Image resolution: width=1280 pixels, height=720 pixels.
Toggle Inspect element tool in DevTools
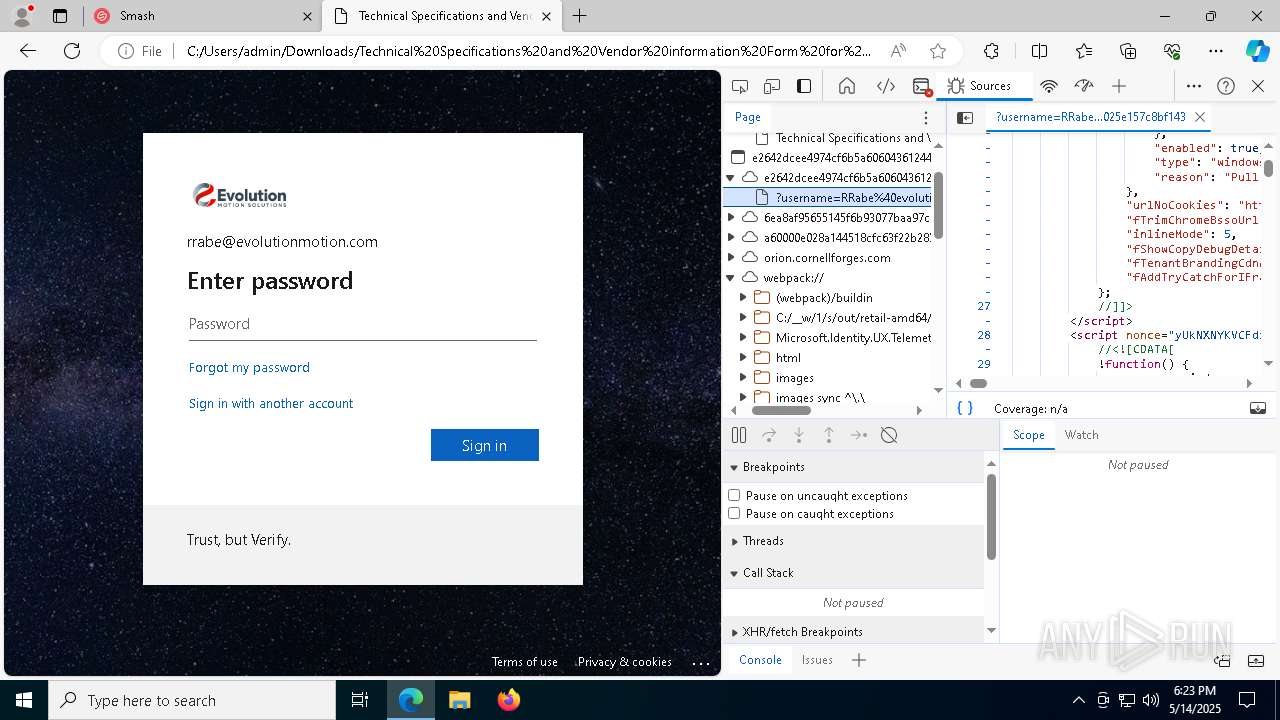[x=740, y=86]
